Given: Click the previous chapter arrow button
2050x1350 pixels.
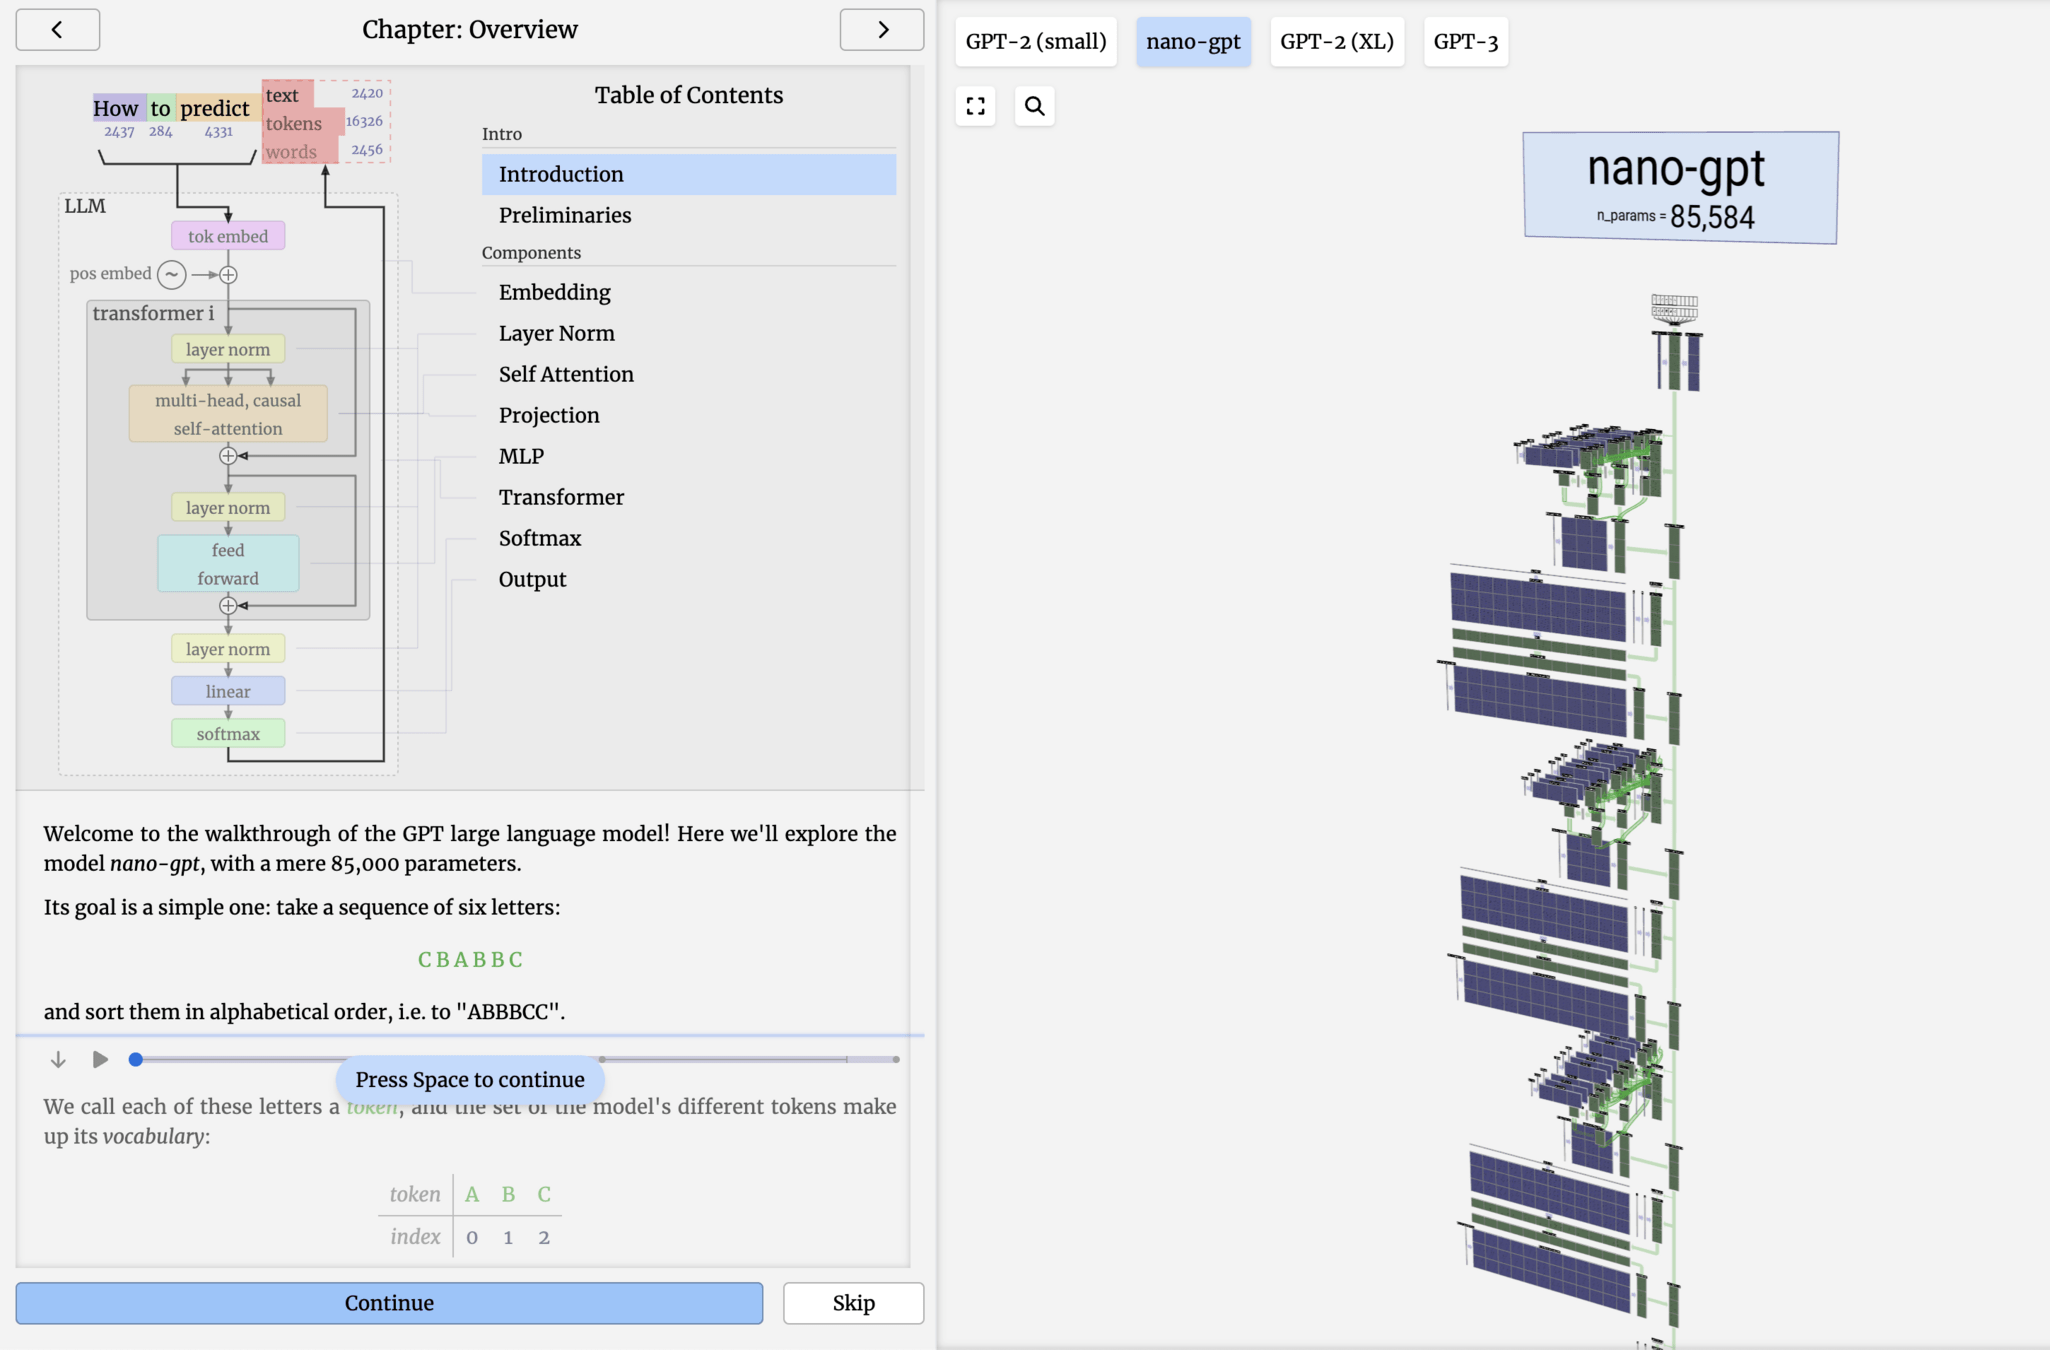Looking at the screenshot, I should (x=57, y=30).
